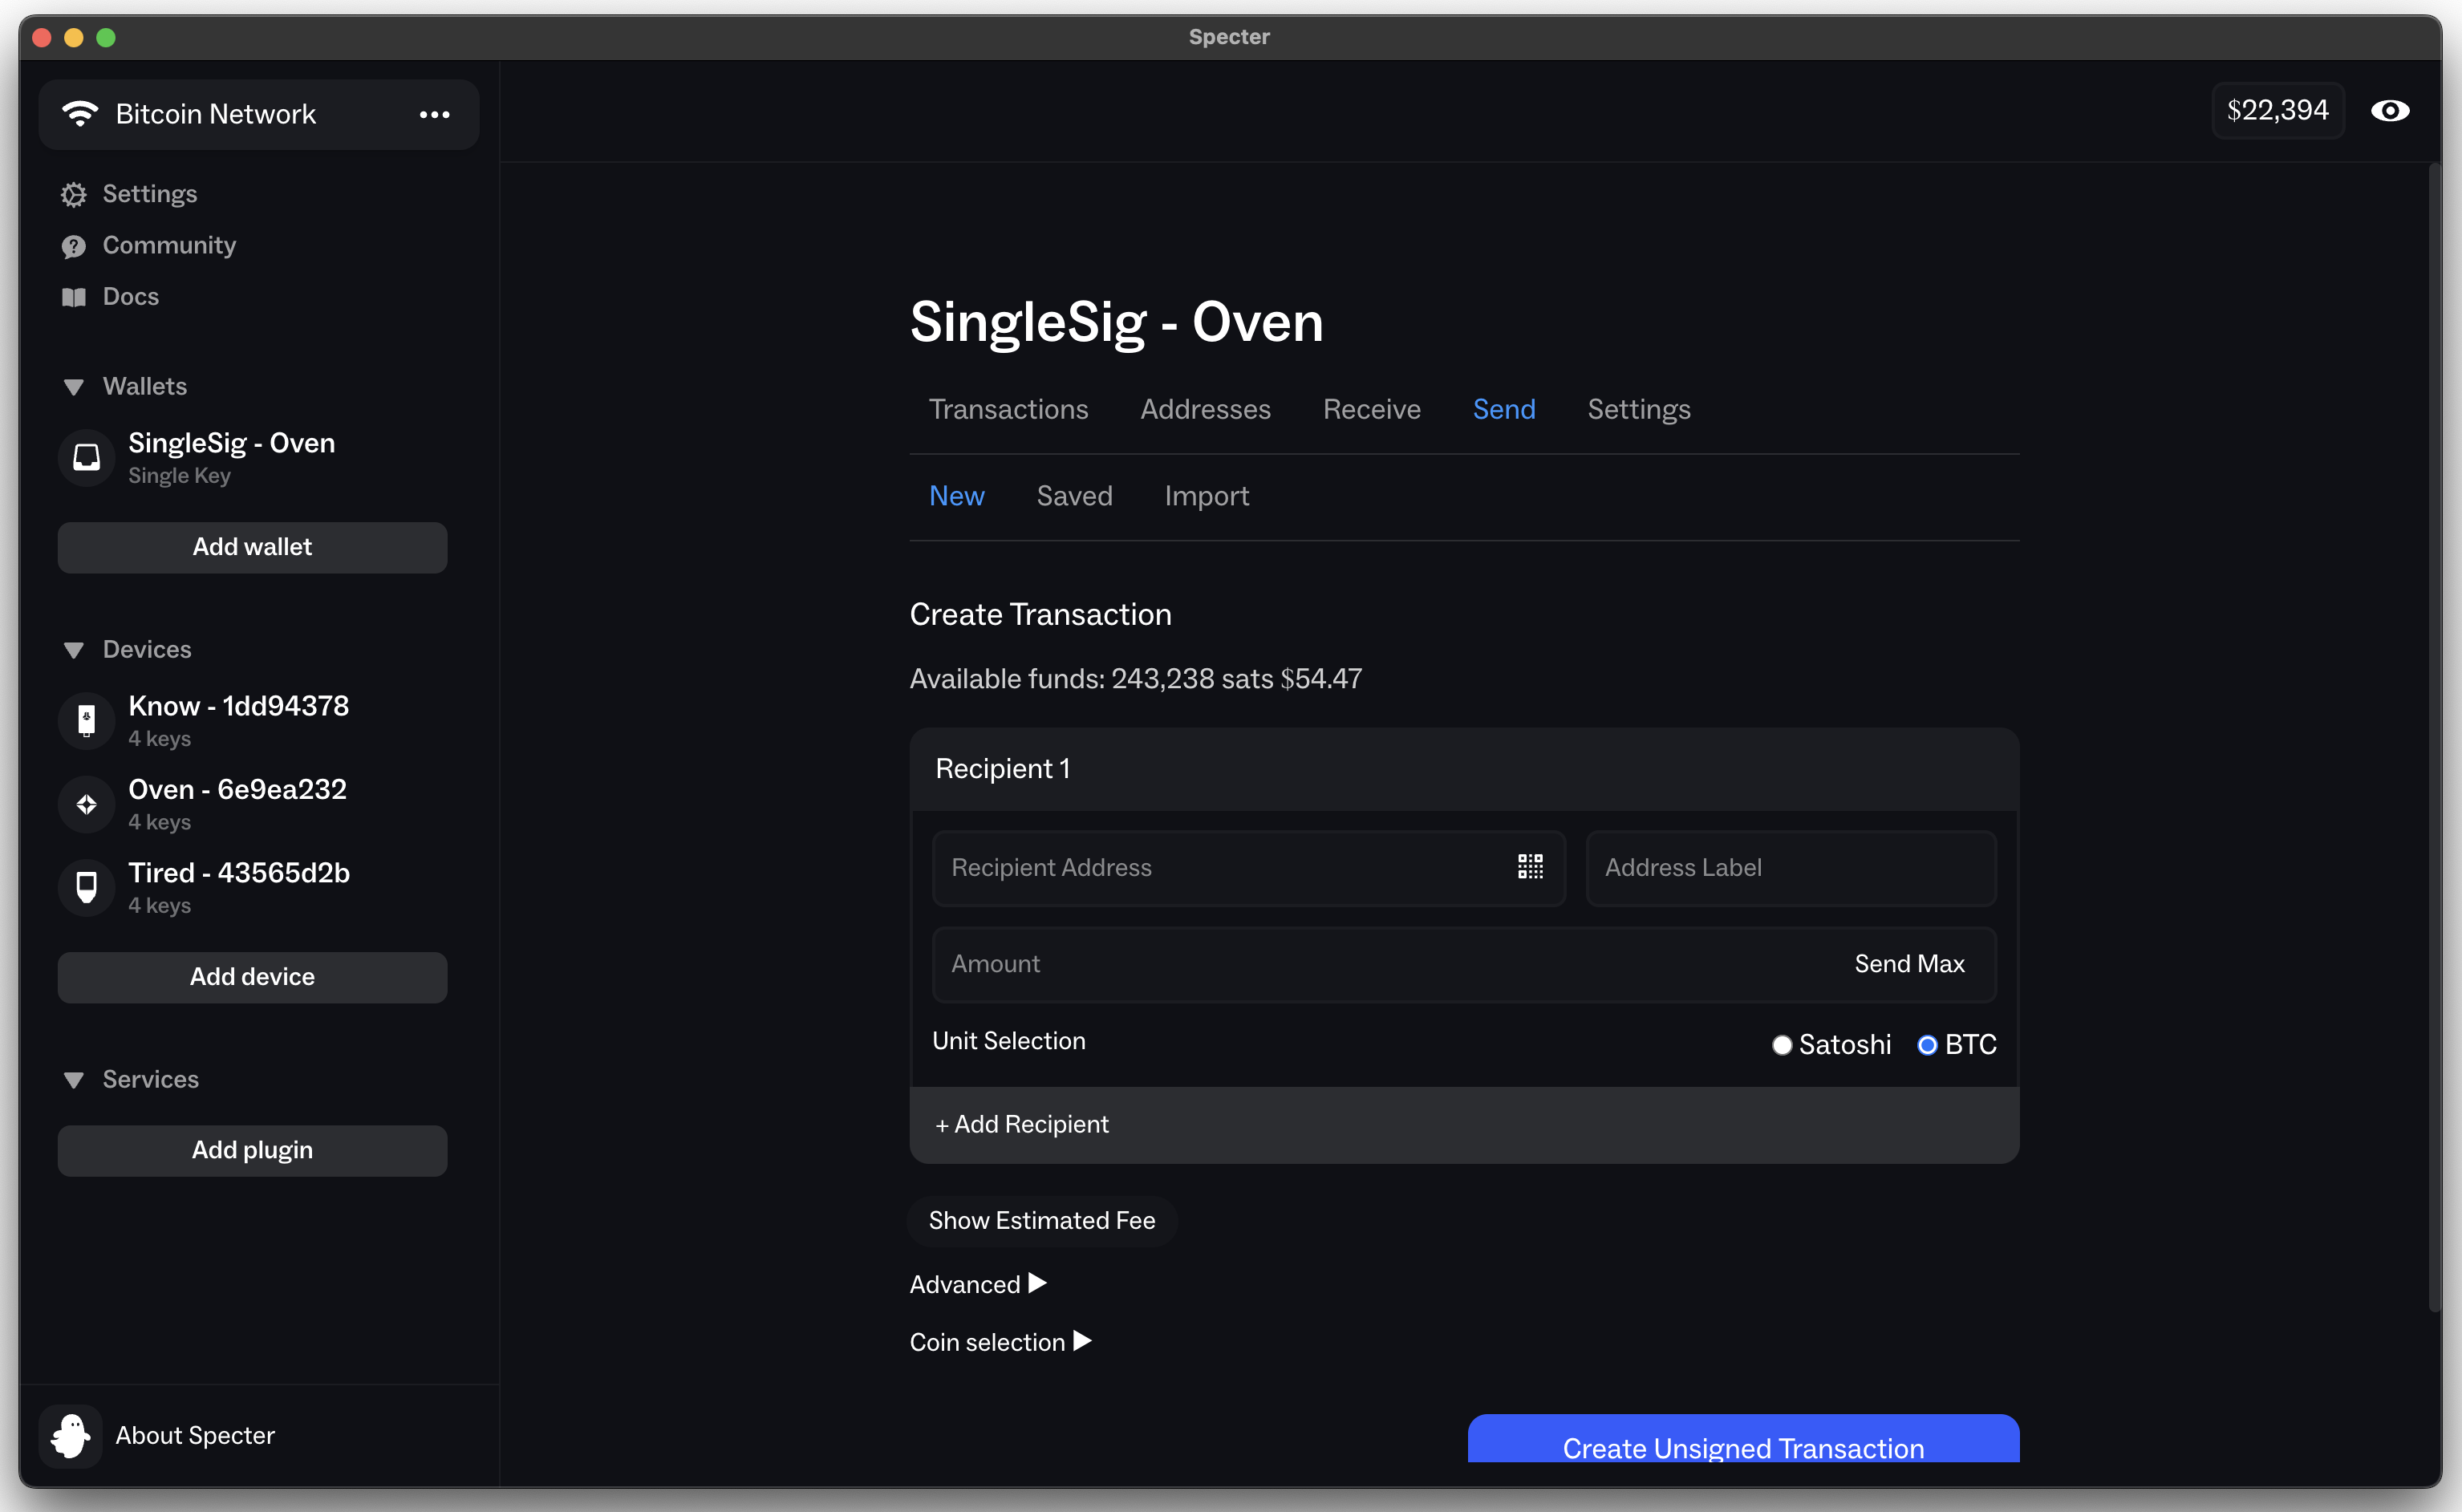The height and width of the screenshot is (1512, 2462).
Task: Focus the Address Label field
Action: point(1790,868)
